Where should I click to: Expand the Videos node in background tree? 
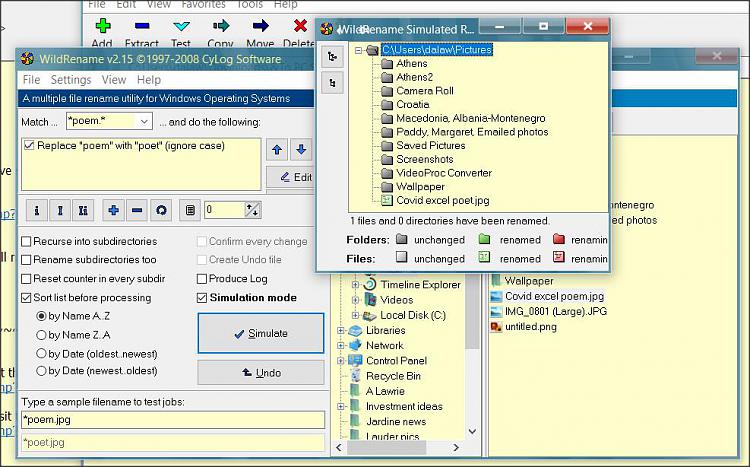pos(355,300)
